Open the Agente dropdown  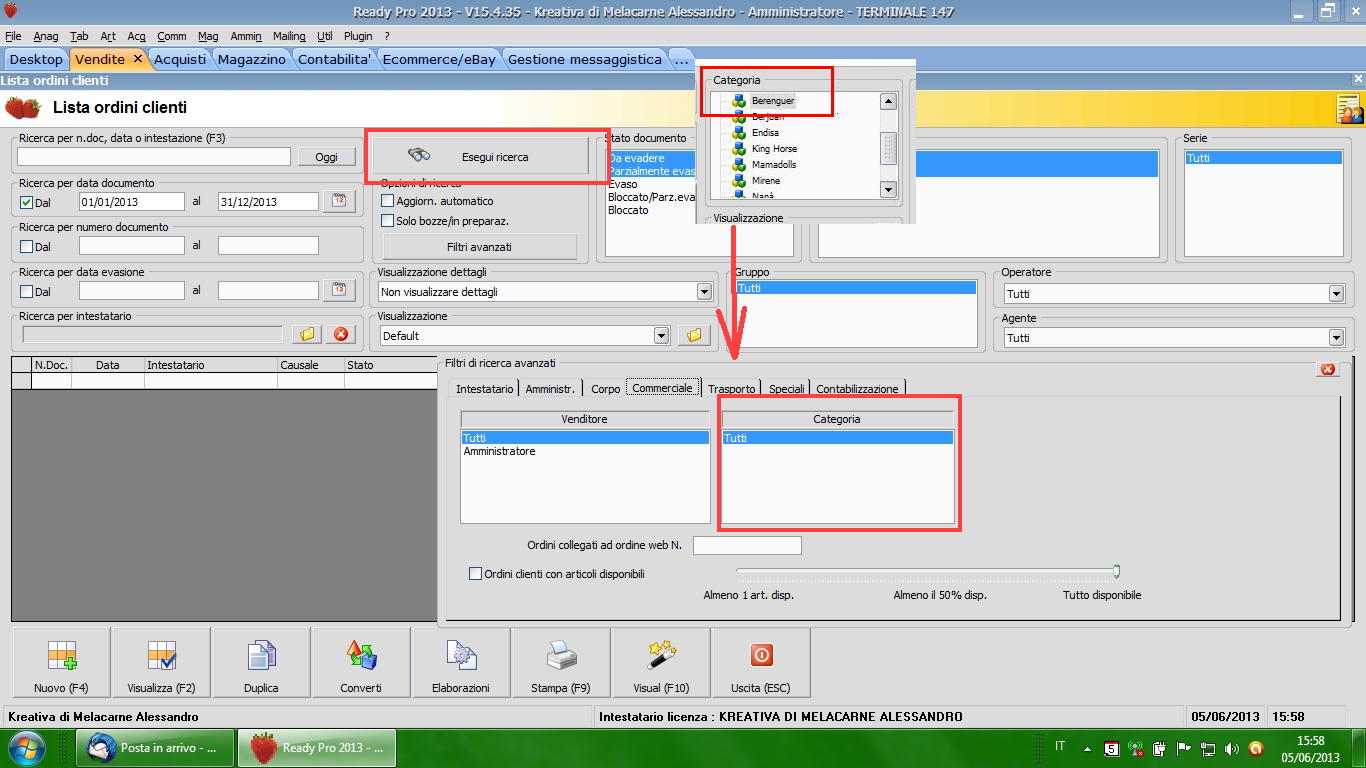pyautogui.click(x=1336, y=338)
